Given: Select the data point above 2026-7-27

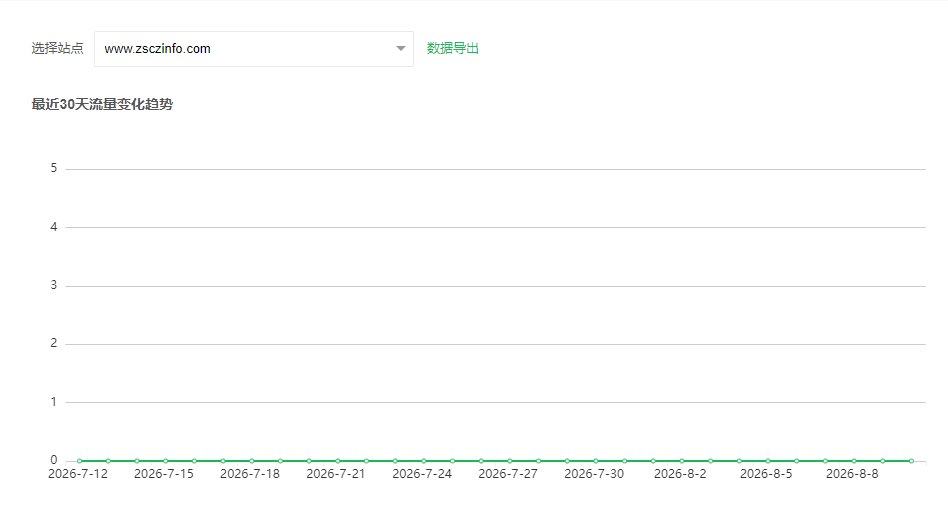Looking at the screenshot, I should click(x=510, y=461).
